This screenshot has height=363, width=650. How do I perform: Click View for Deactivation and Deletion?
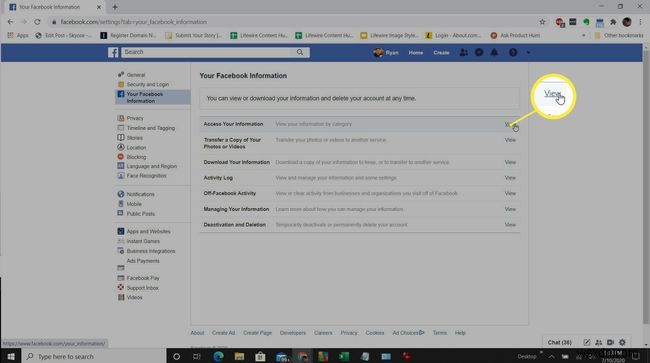pyautogui.click(x=510, y=225)
